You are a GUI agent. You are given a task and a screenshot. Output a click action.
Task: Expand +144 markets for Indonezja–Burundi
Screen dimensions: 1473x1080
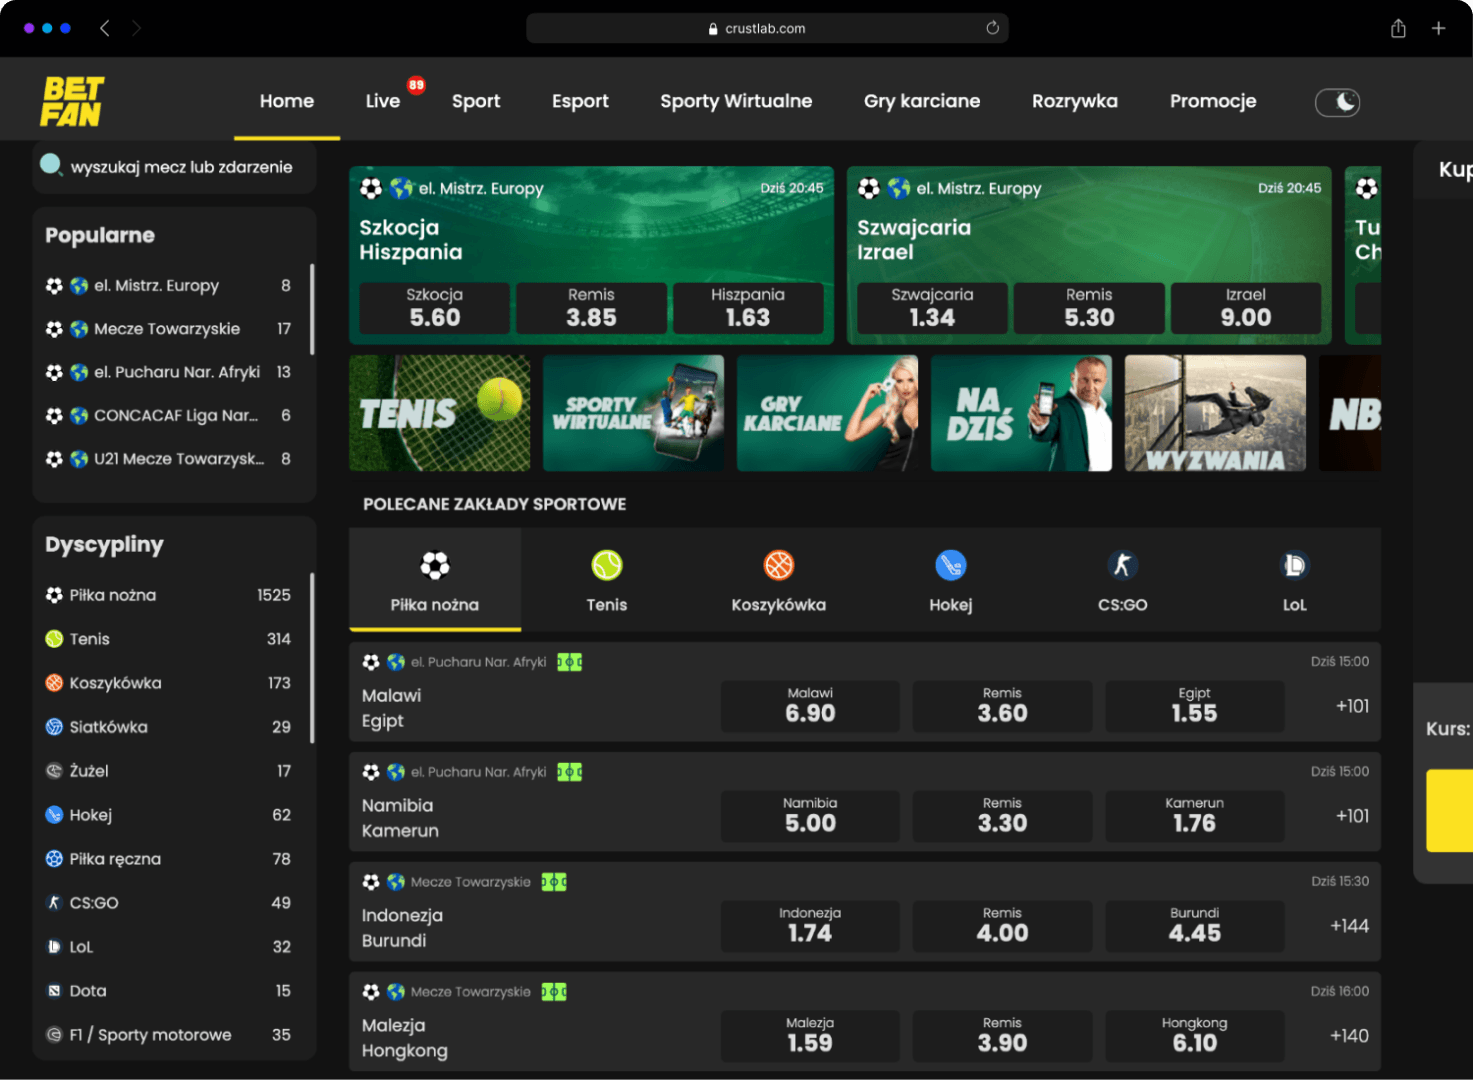1349,926
